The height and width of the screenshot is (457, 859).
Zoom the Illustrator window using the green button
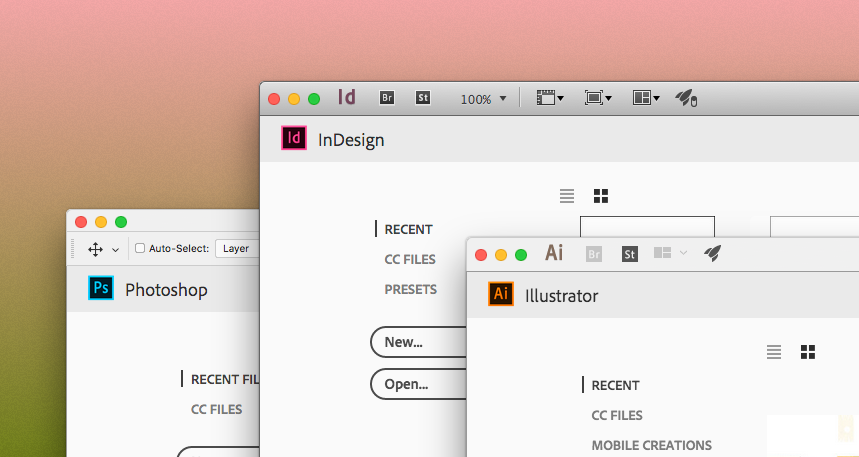pos(521,255)
